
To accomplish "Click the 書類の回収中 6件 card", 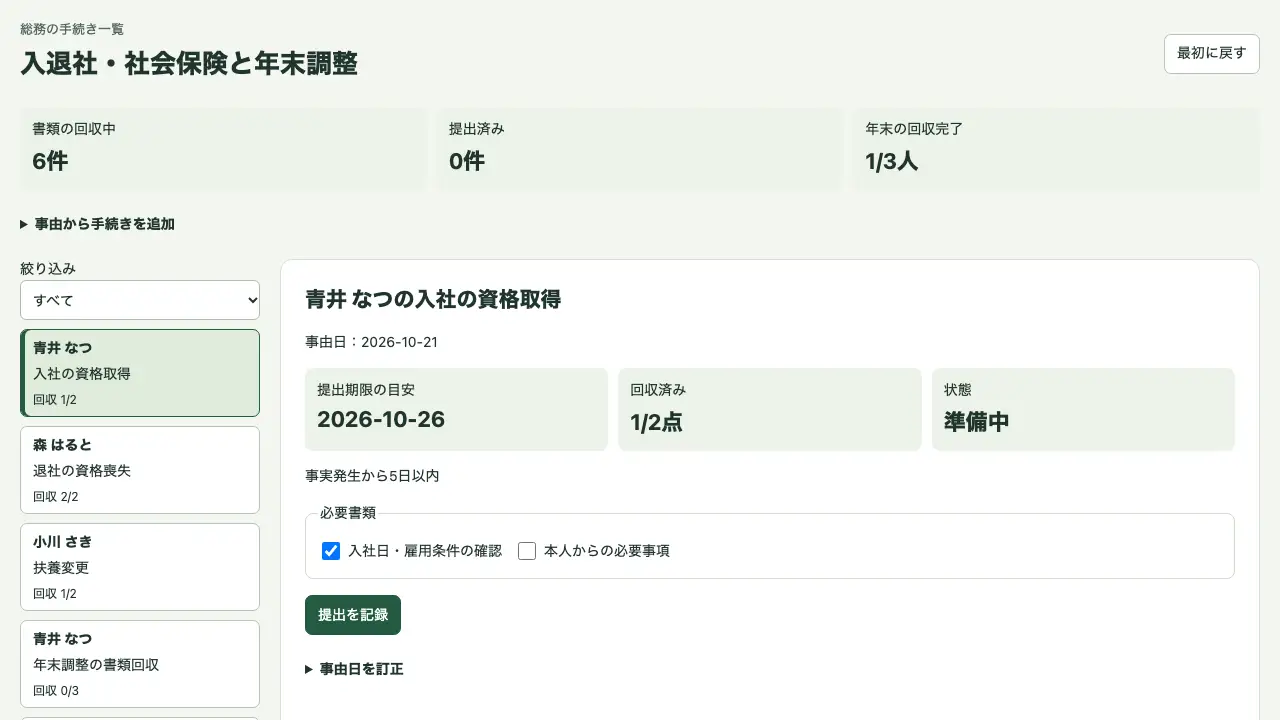I will tap(223, 149).
